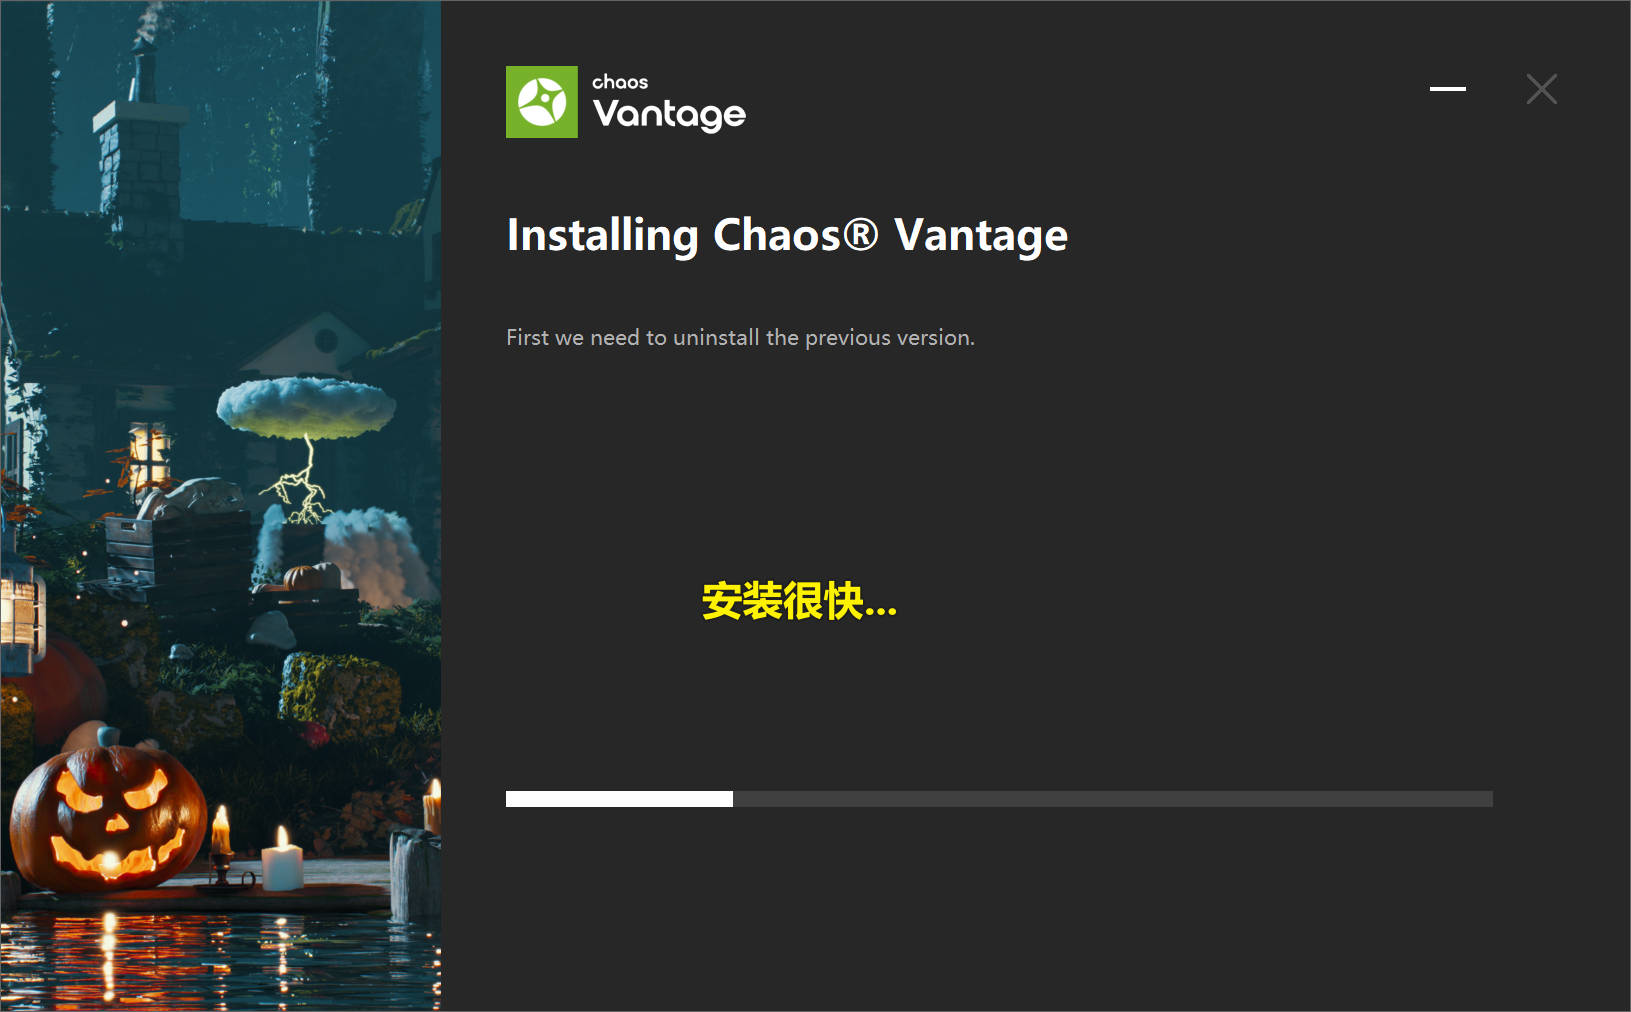Click the brick chimney on the rooftop
Screen dimensions: 1631x1012
click(139, 150)
